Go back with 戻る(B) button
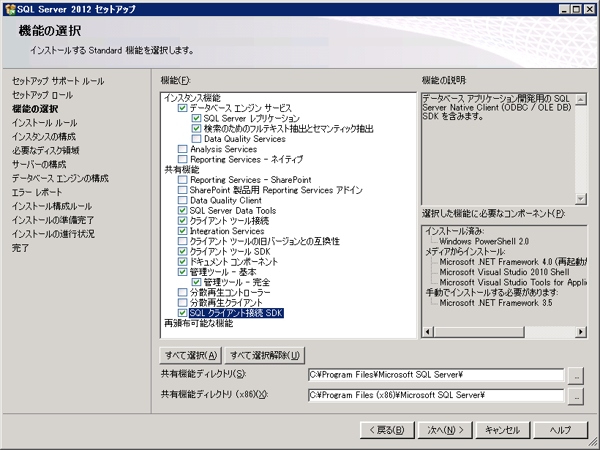The width and height of the screenshot is (600, 450). pyautogui.click(x=387, y=430)
